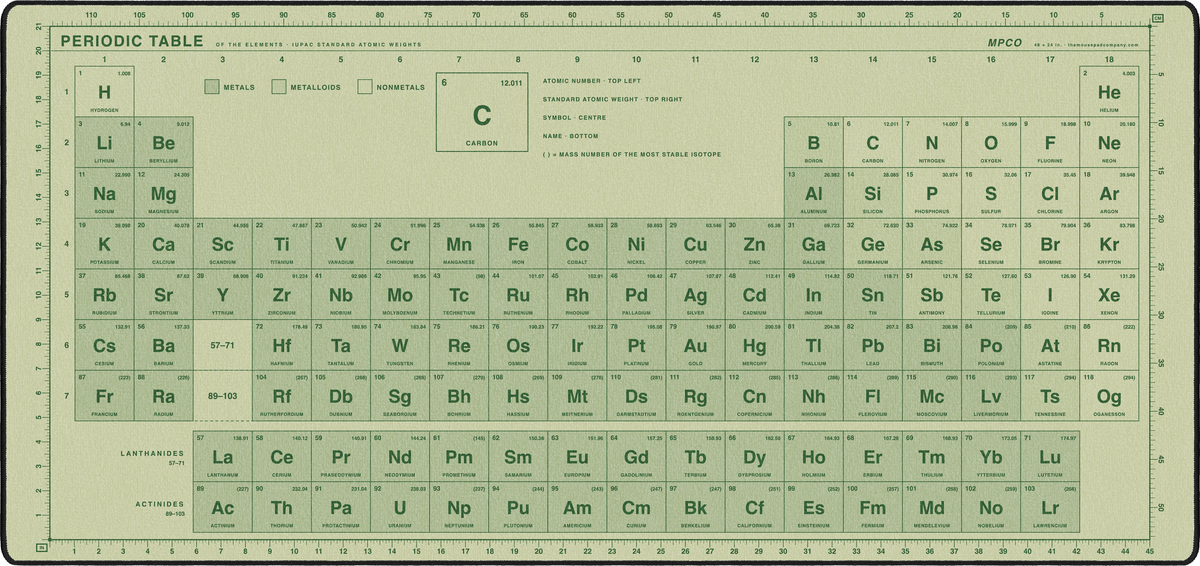Click the Periodic Table title
This screenshot has height=566, width=1200.
tap(131, 42)
